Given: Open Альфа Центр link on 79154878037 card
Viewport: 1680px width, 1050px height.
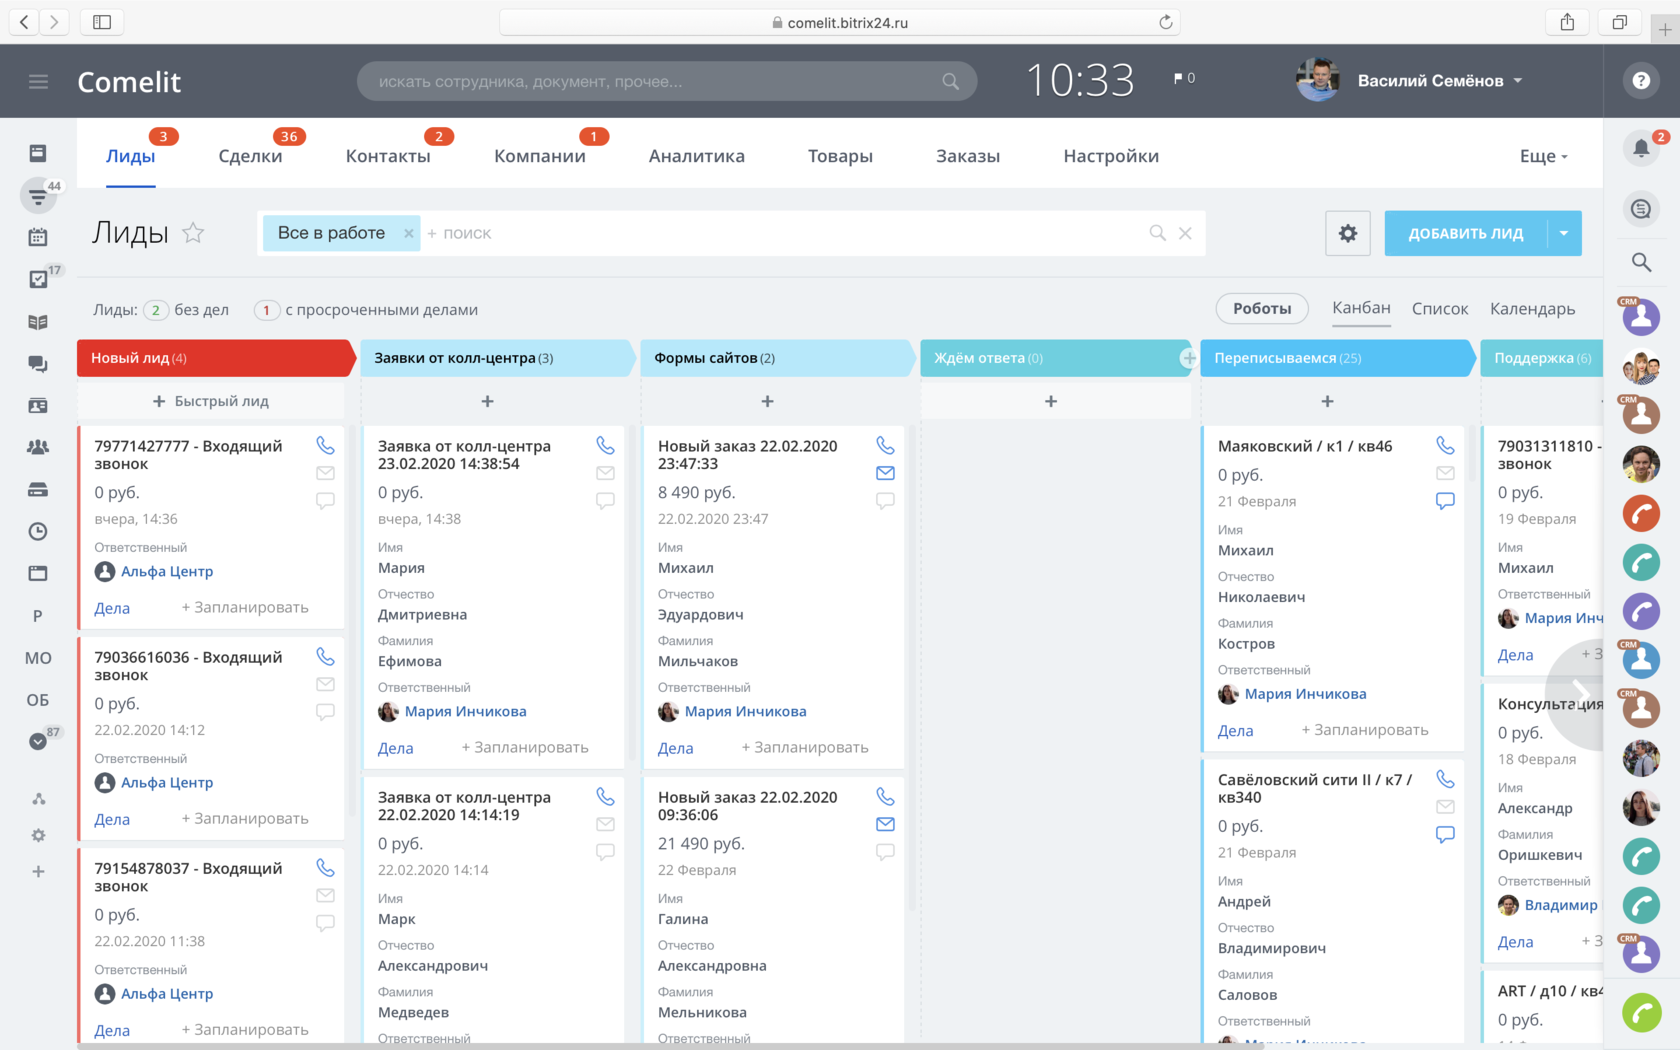Looking at the screenshot, I should click(167, 993).
